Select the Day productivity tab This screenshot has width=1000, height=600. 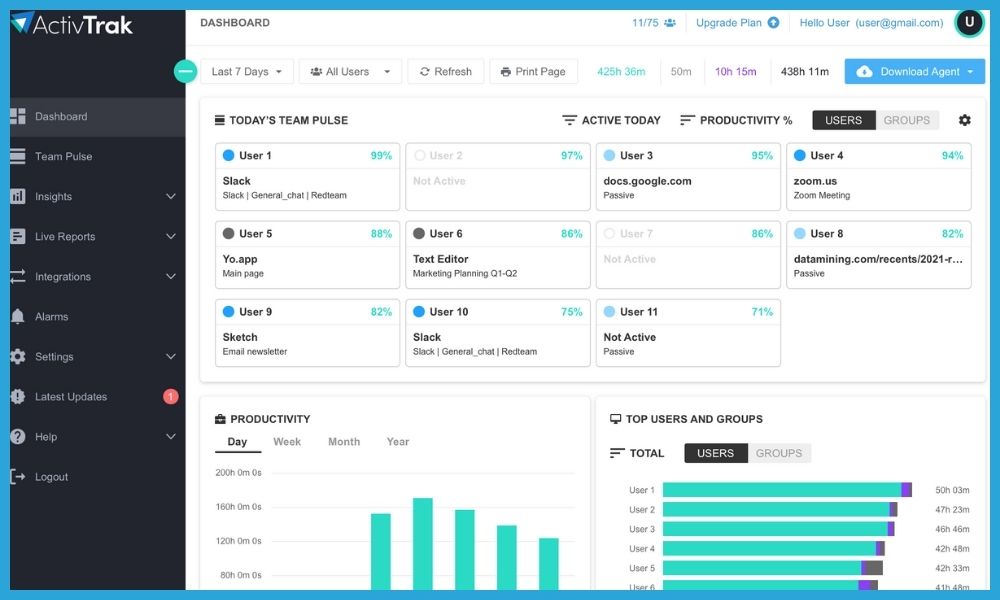point(237,442)
